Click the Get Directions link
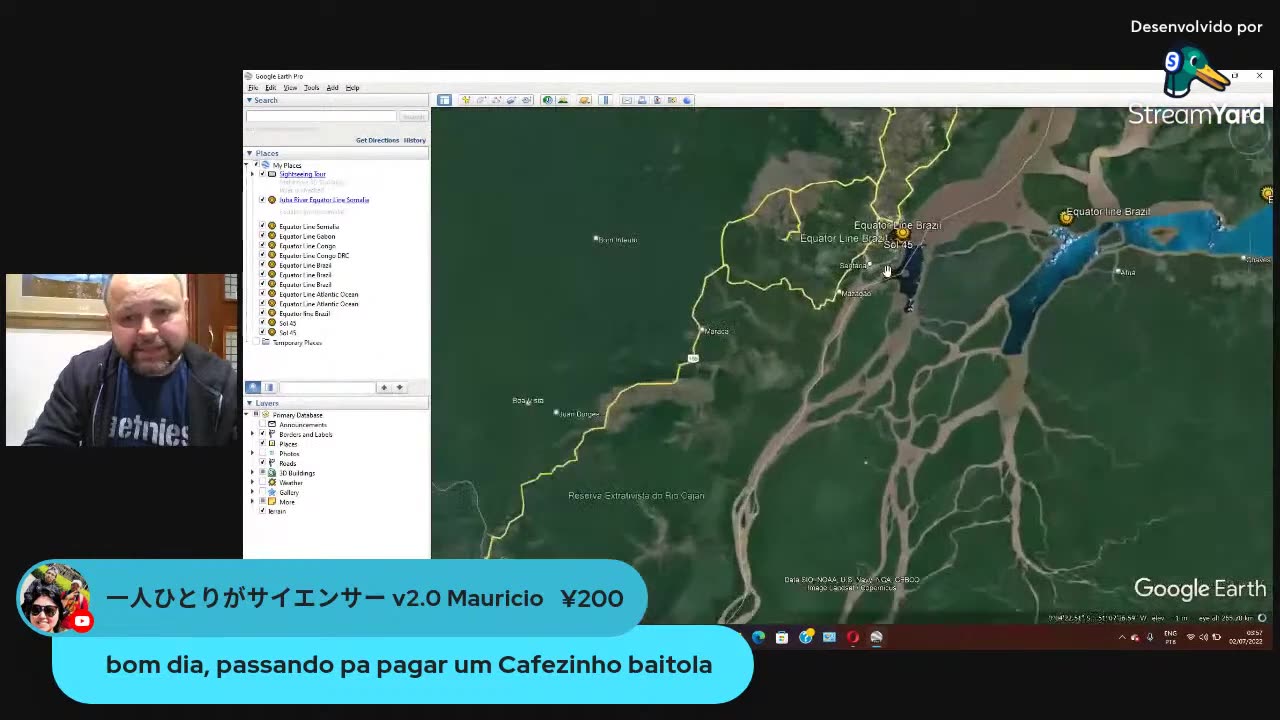The width and height of the screenshot is (1280, 720). pos(377,140)
